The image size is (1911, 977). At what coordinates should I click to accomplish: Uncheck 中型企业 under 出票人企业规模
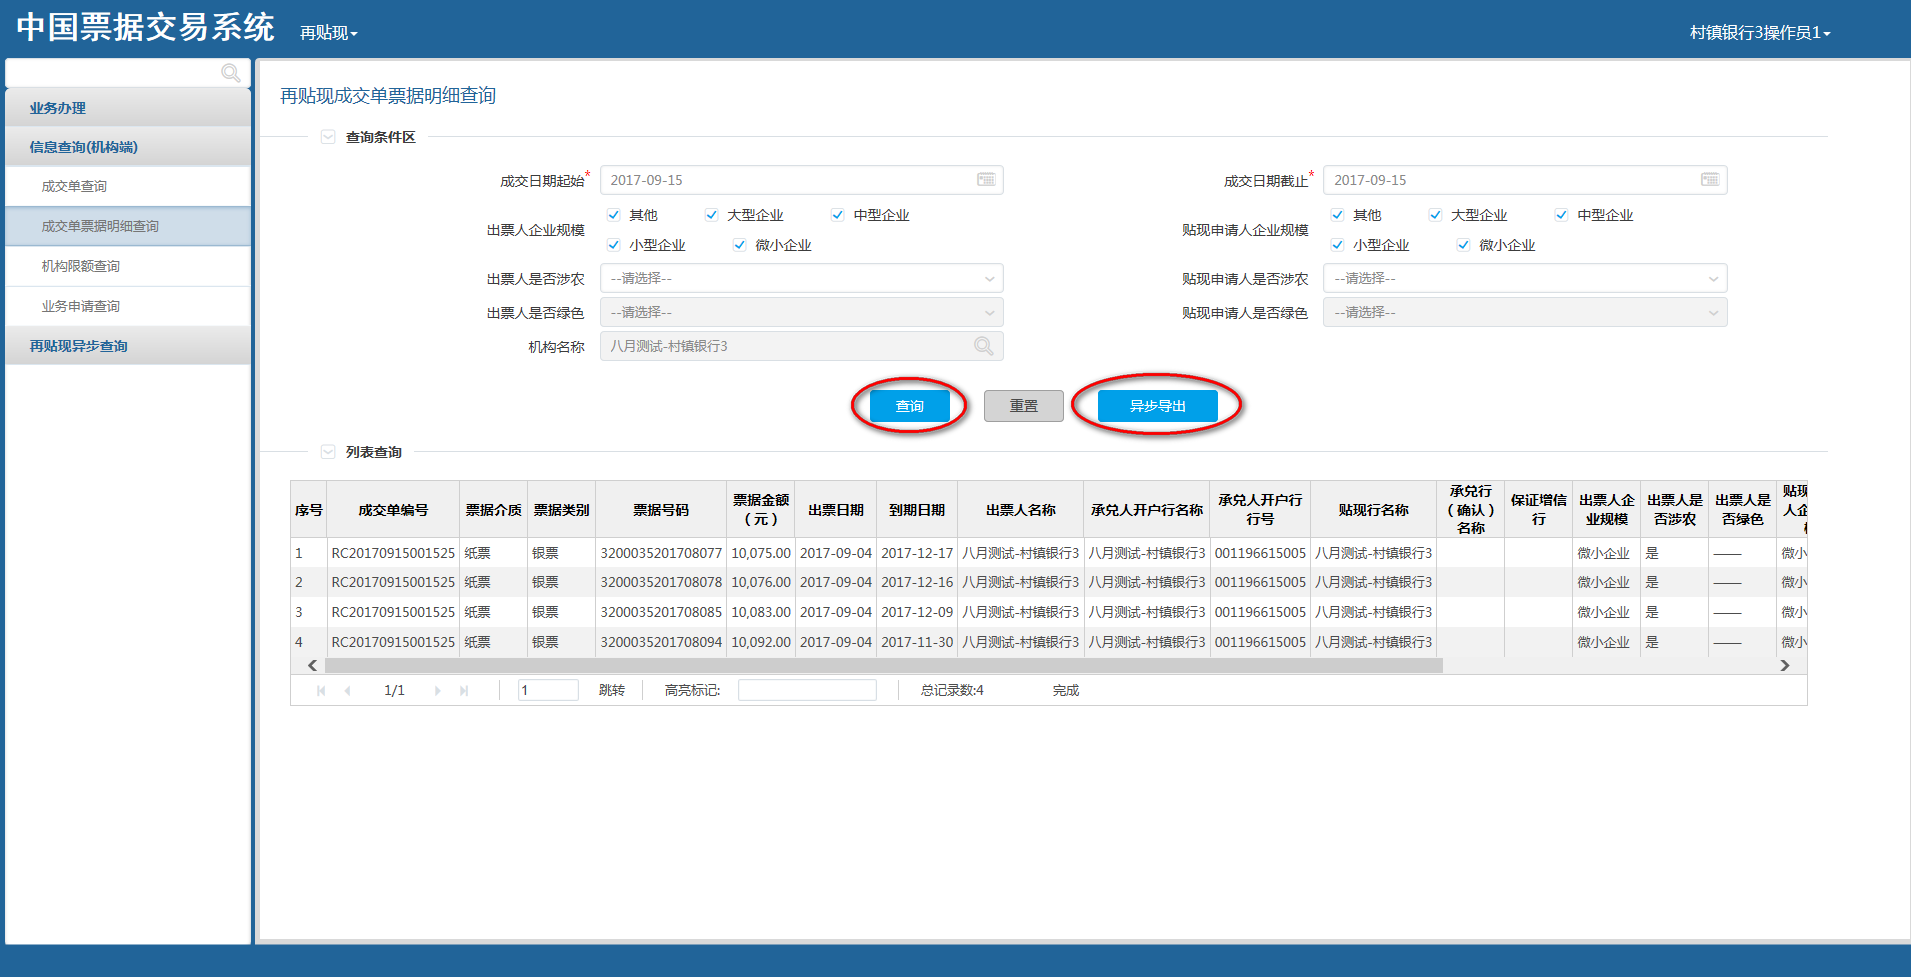click(838, 215)
